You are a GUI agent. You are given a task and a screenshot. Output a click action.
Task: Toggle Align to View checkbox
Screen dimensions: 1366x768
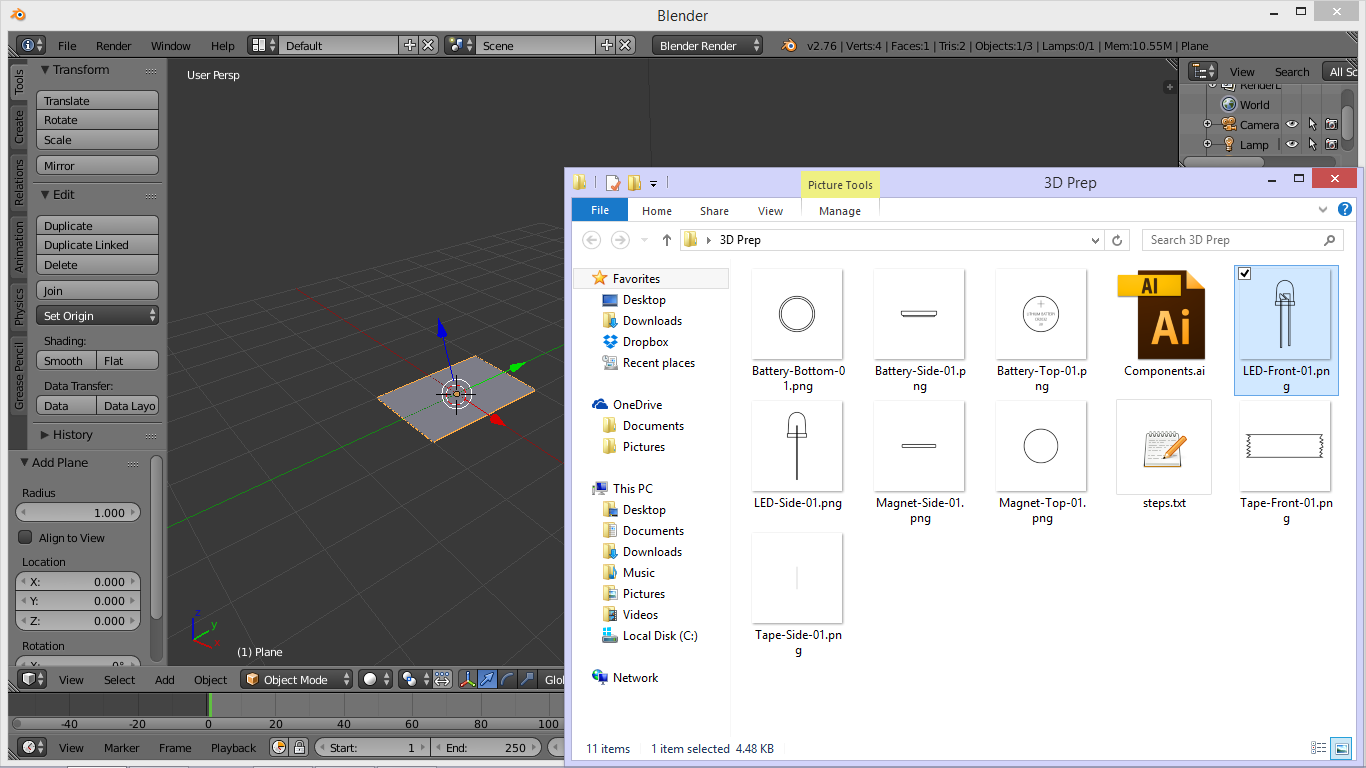coord(26,537)
